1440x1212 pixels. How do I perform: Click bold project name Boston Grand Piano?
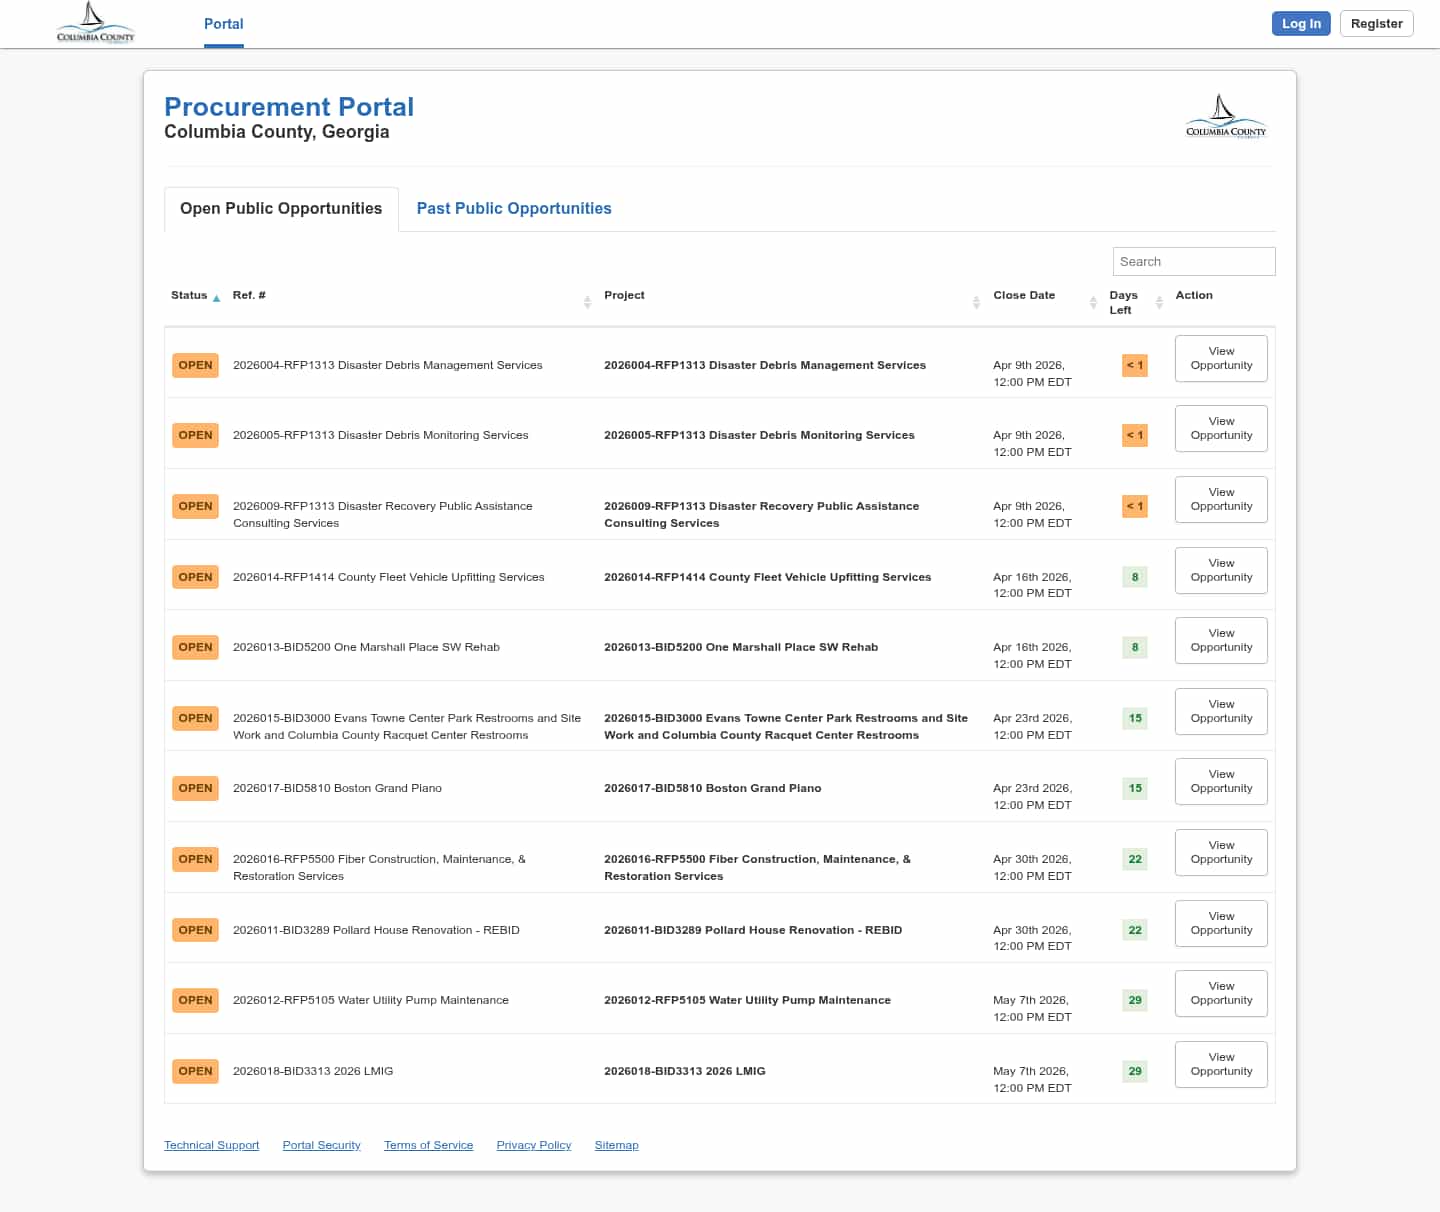coord(713,788)
